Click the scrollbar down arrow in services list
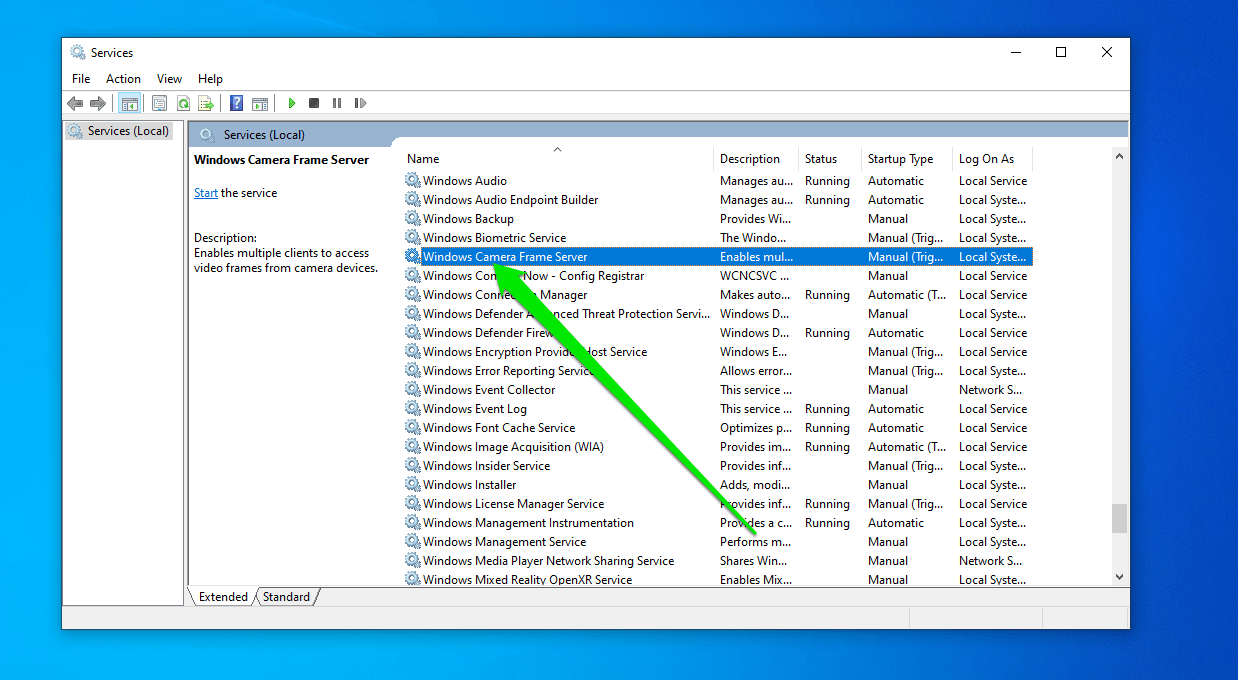This screenshot has width=1238, height=680. click(1119, 576)
